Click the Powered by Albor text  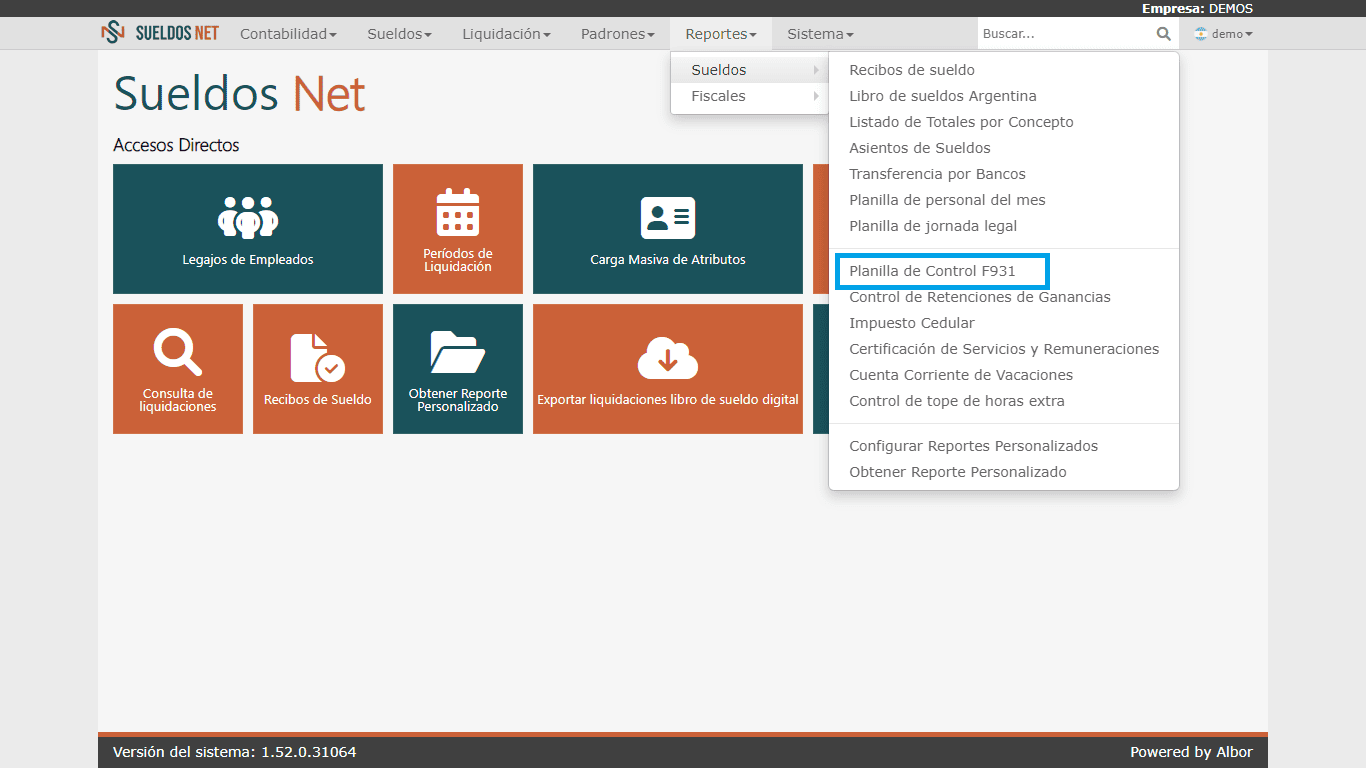[x=1191, y=752]
